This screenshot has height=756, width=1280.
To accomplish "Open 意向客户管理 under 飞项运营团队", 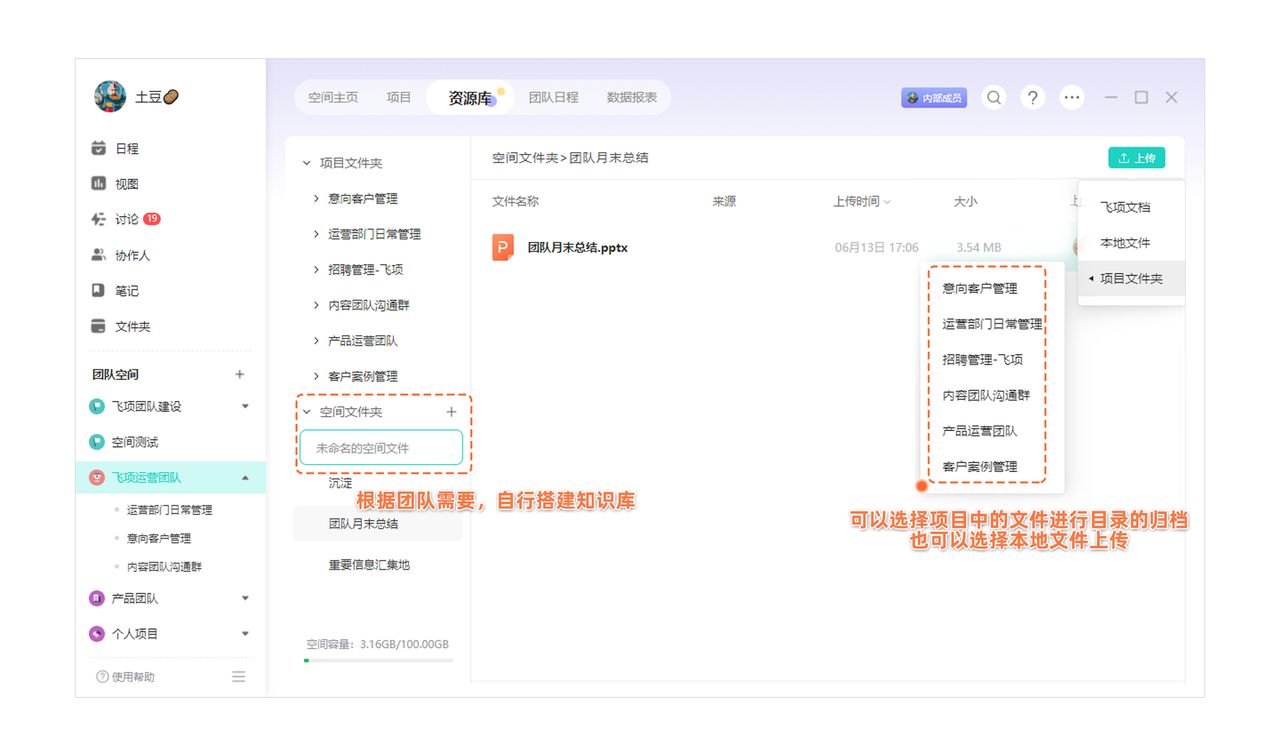I will tap(159, 538).
